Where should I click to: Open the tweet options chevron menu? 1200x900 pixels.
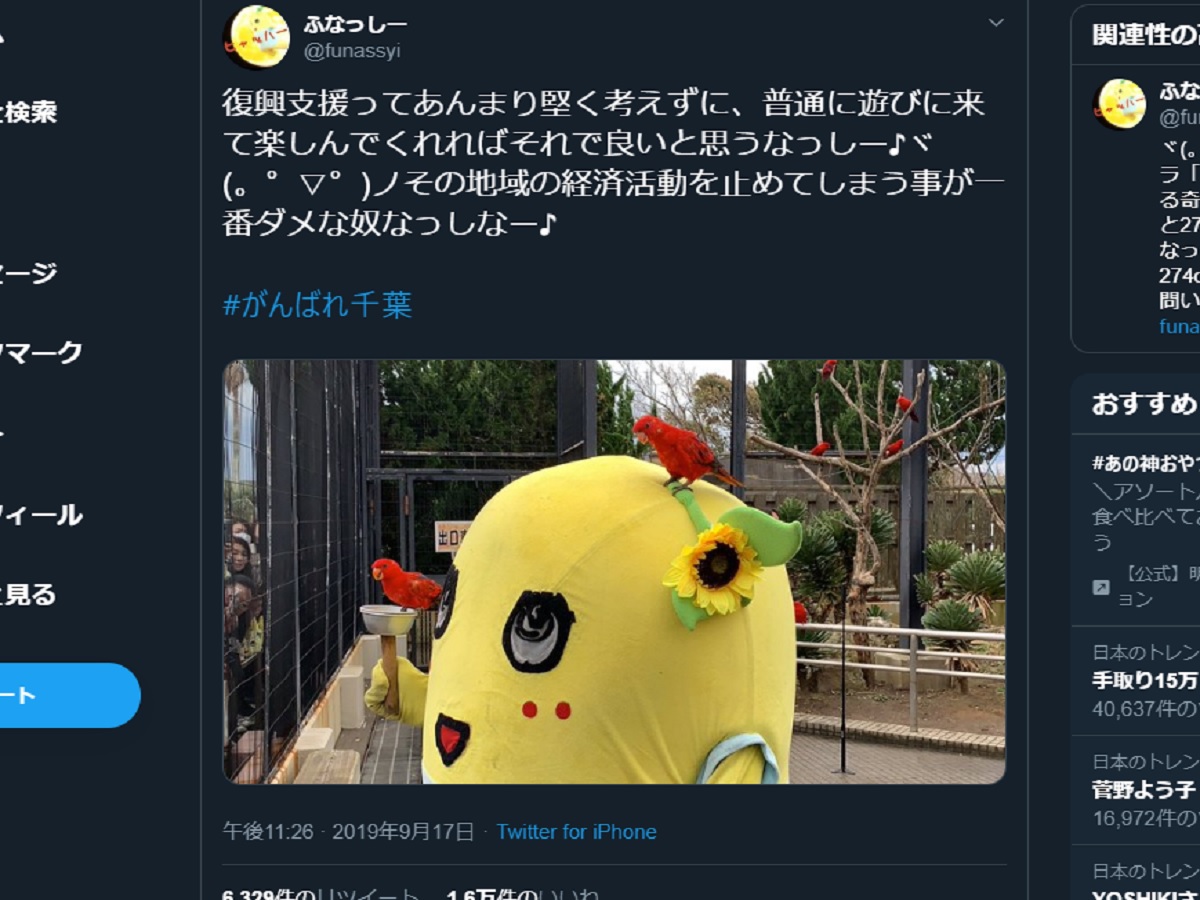pos(996,22)
